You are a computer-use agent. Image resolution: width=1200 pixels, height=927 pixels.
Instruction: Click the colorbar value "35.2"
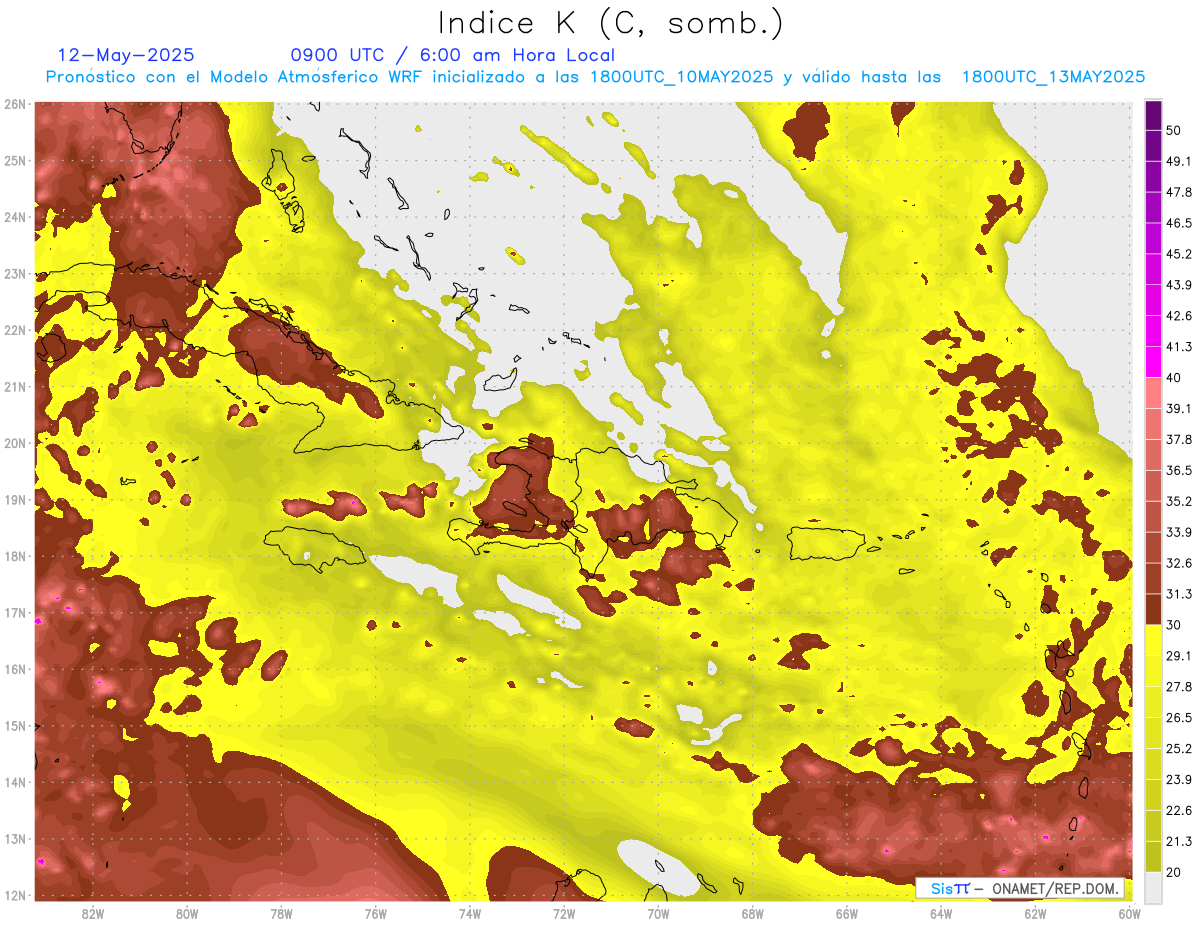(1178, 501)
